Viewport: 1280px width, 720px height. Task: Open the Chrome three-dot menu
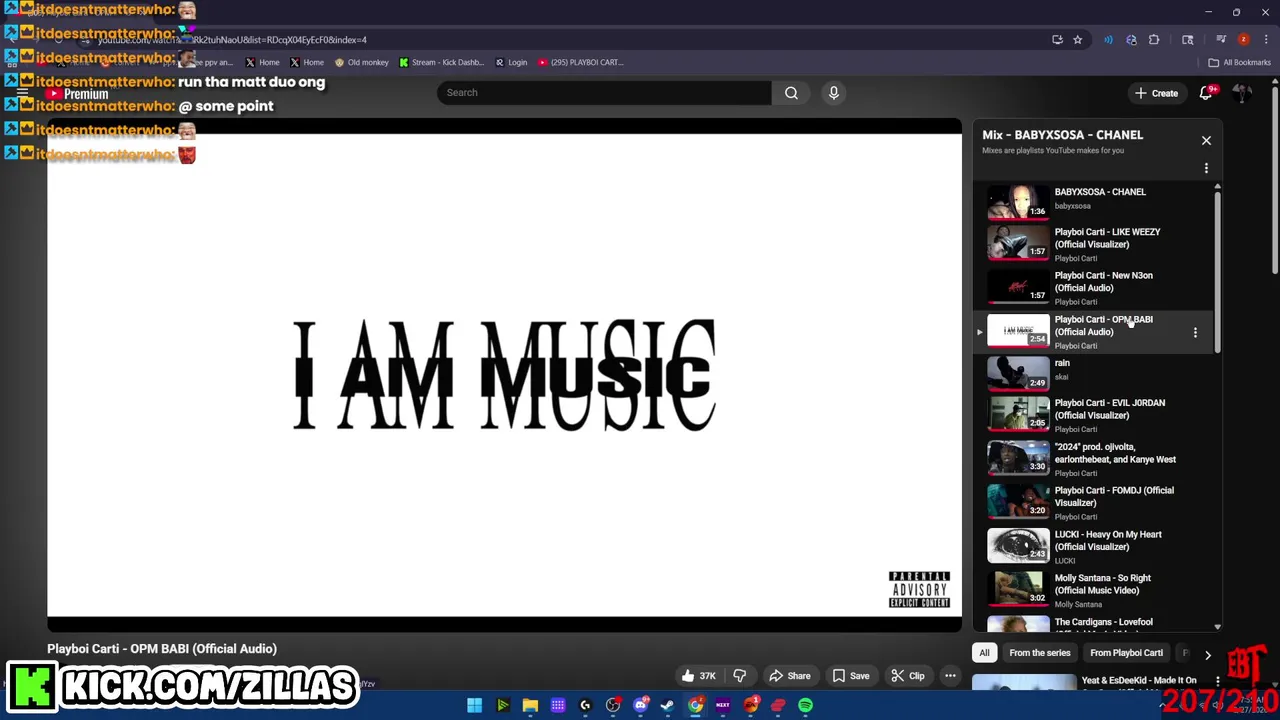pos(1266,40)
